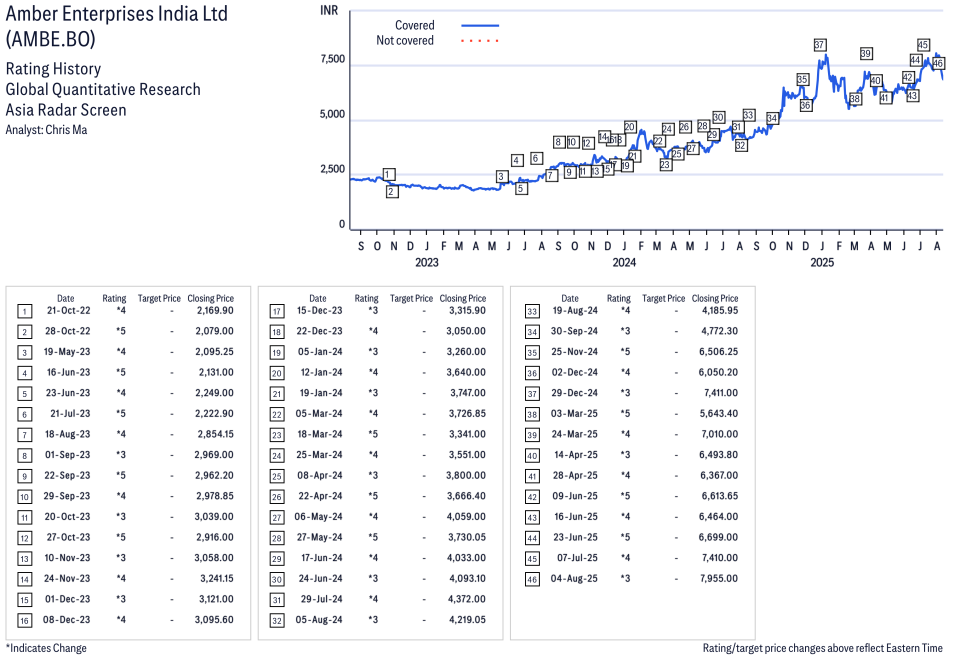
Task: Click the closing price 2,854.15
Action: click(215, 434)
